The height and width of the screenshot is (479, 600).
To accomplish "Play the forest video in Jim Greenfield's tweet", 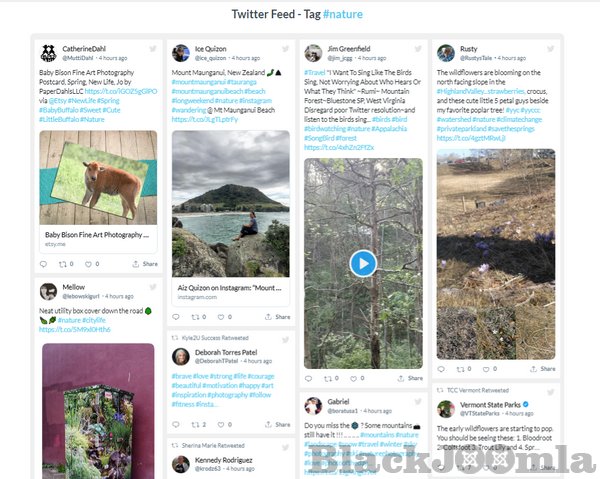I will pos(362,263).
